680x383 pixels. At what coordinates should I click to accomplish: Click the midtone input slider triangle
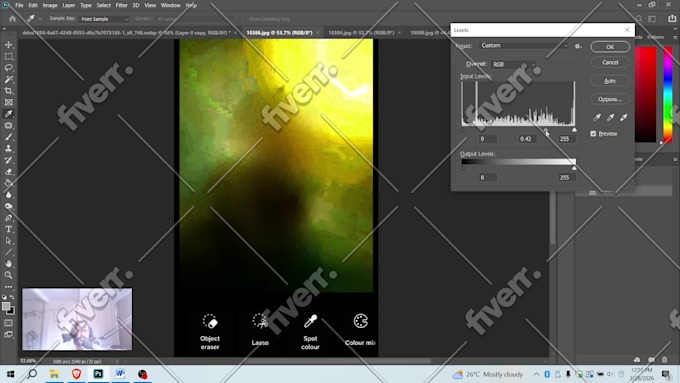point(546,130)
